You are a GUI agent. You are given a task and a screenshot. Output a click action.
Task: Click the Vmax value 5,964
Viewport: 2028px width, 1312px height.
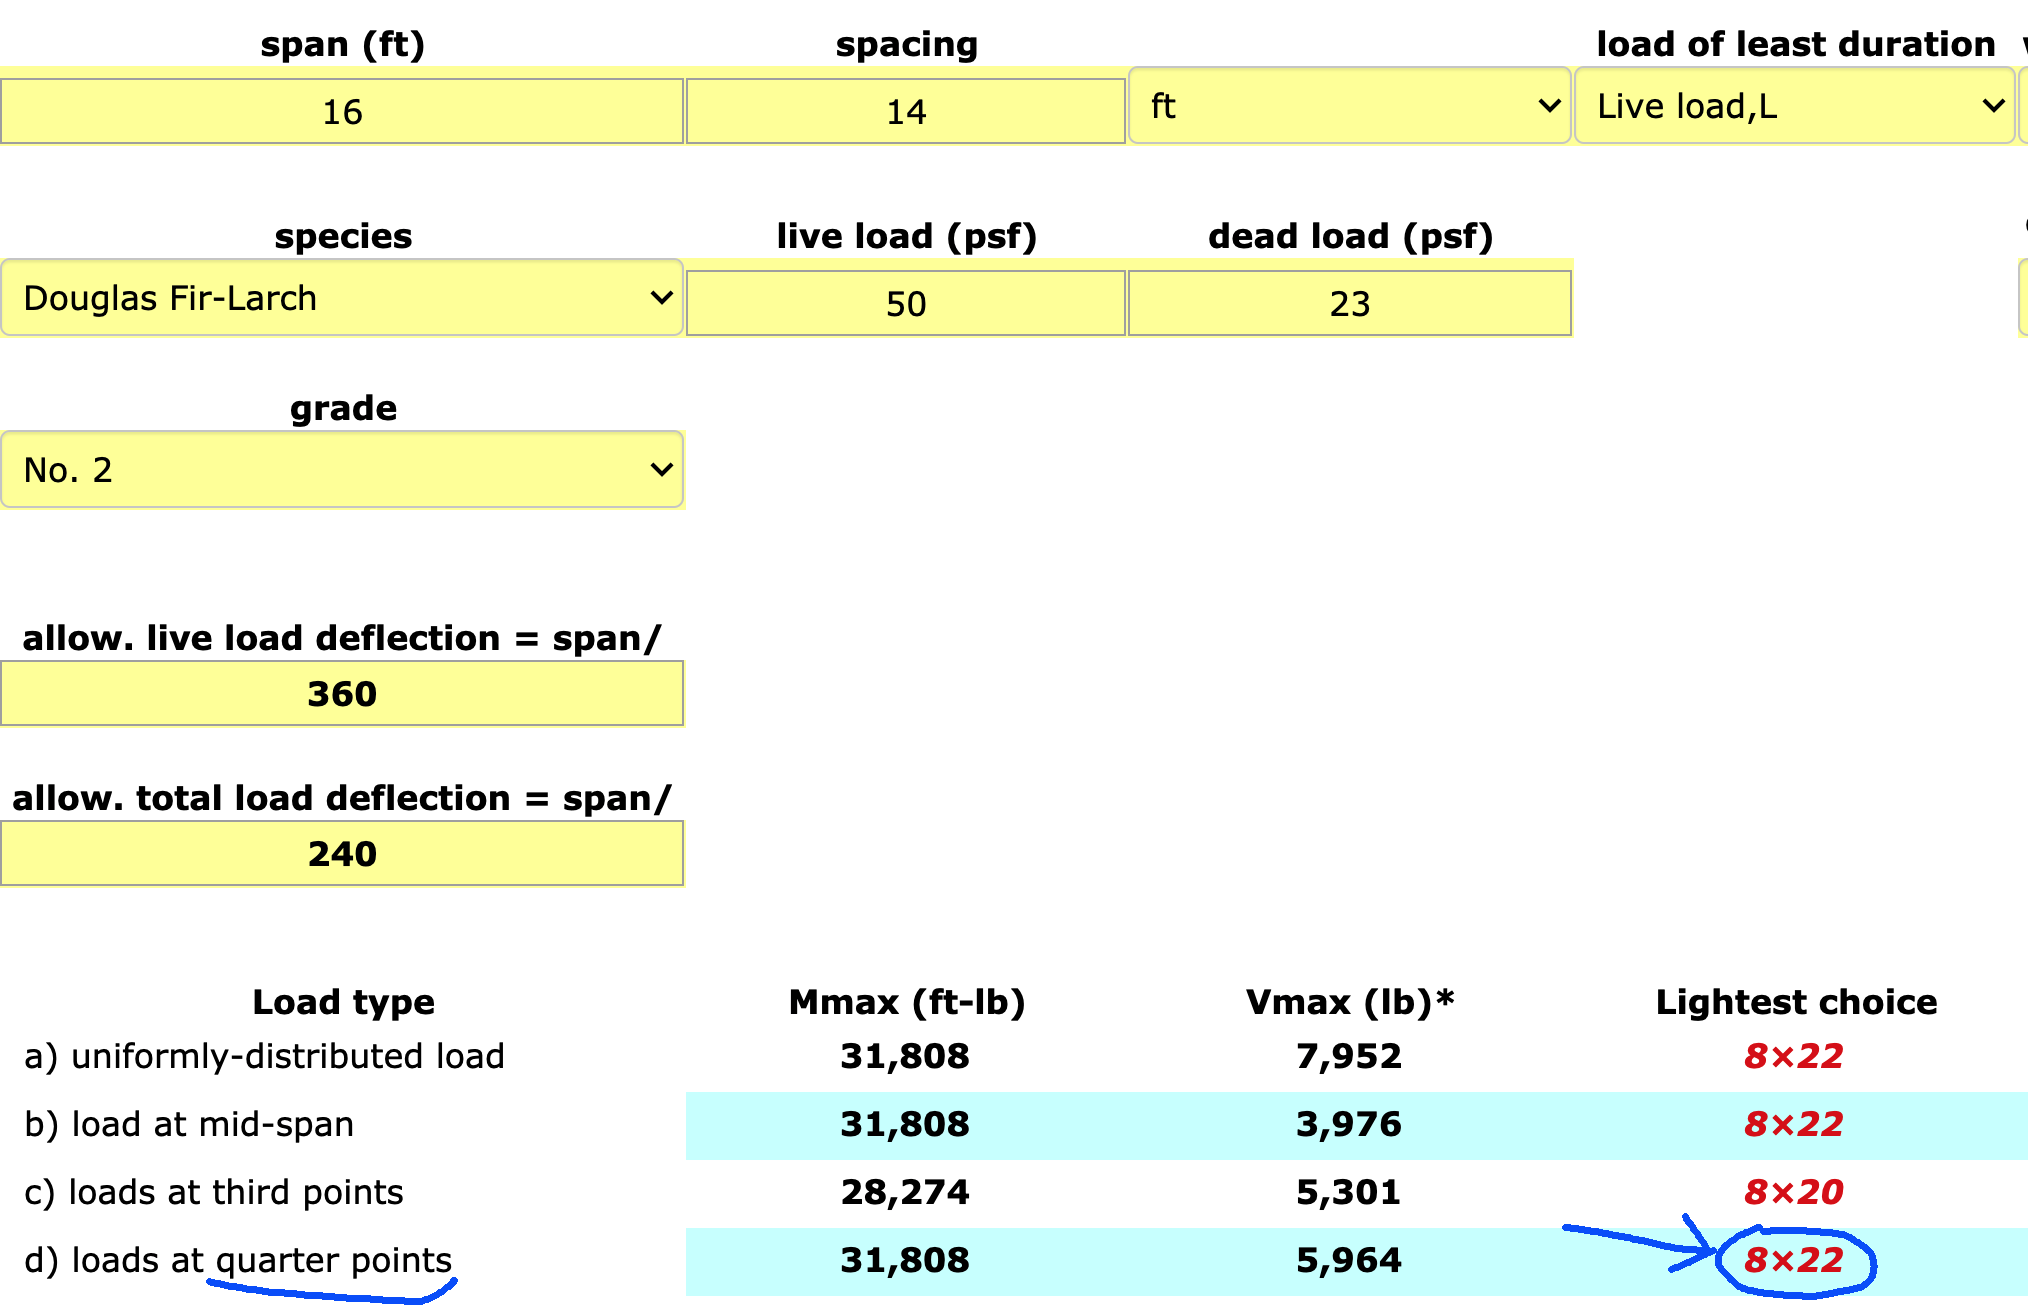point(1348,1260)
